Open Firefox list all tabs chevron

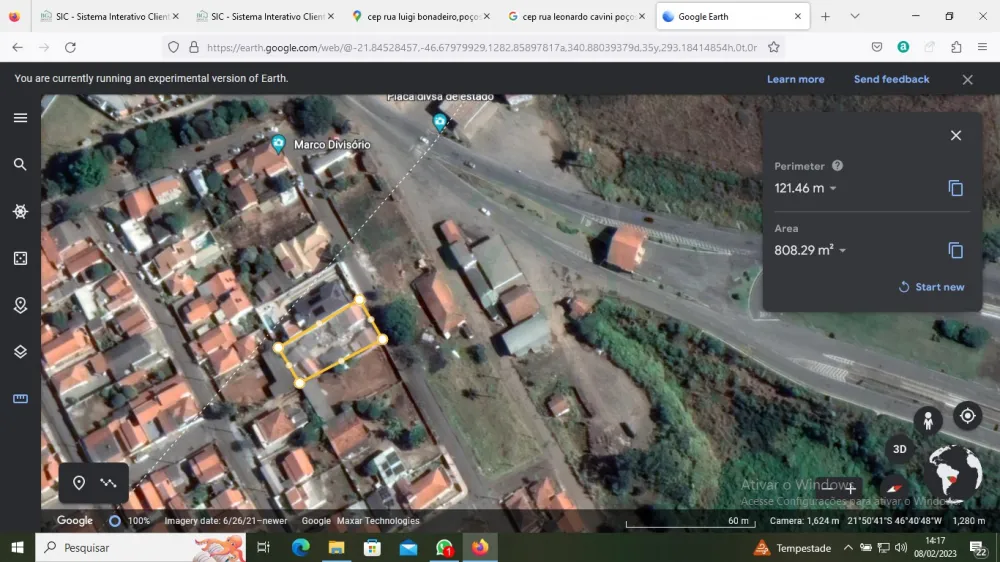coord(855,17)
